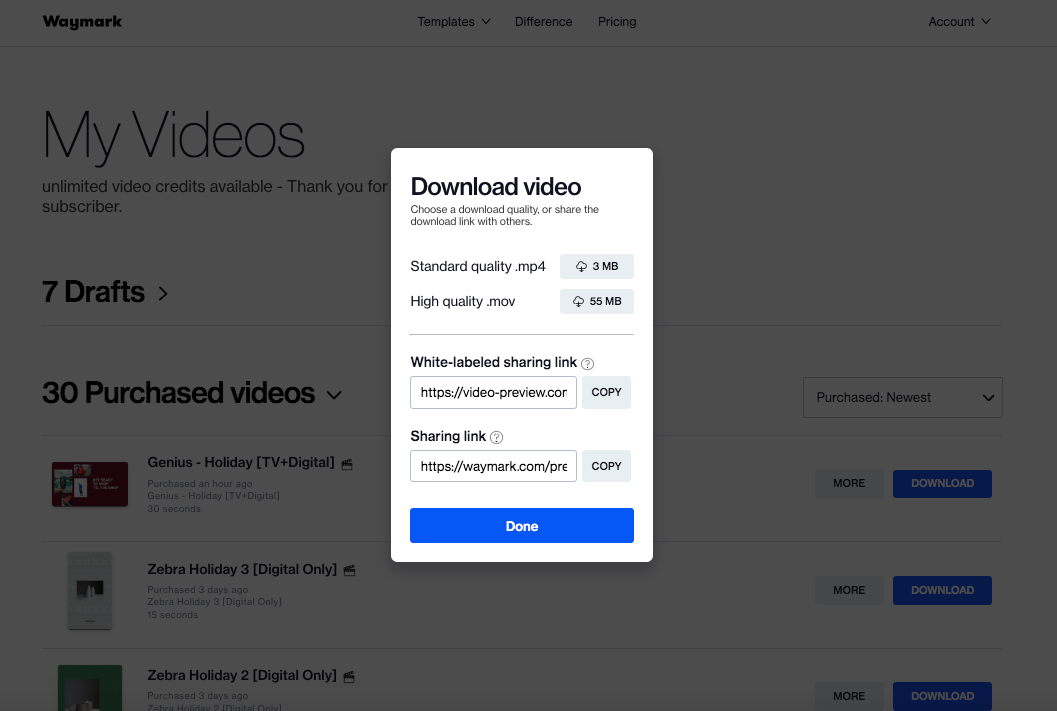Viewport: 1057px width, 711px height.
Task: Open the White-labeled sharing link help tooltip
Action: [x=587, y=363]
